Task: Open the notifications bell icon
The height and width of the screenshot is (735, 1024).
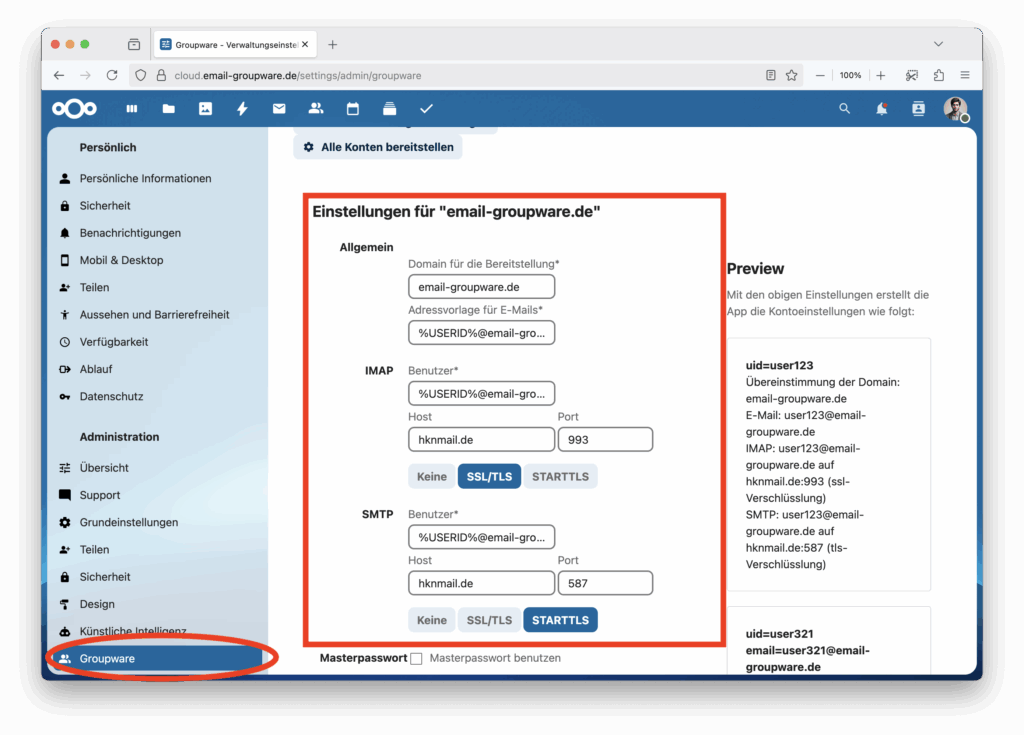Action: [882, 108]
